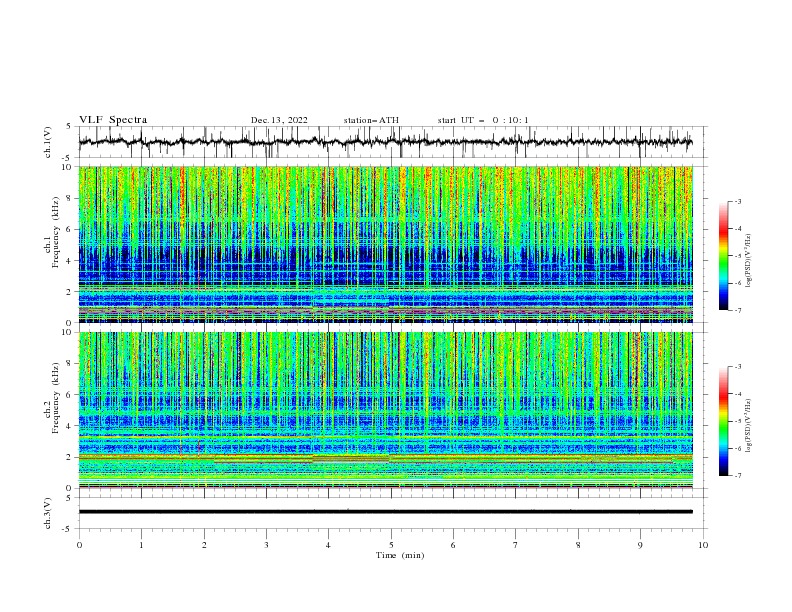Click the "ch.1(V)" axis label
The image size is (792, 612).
[48, 142]
